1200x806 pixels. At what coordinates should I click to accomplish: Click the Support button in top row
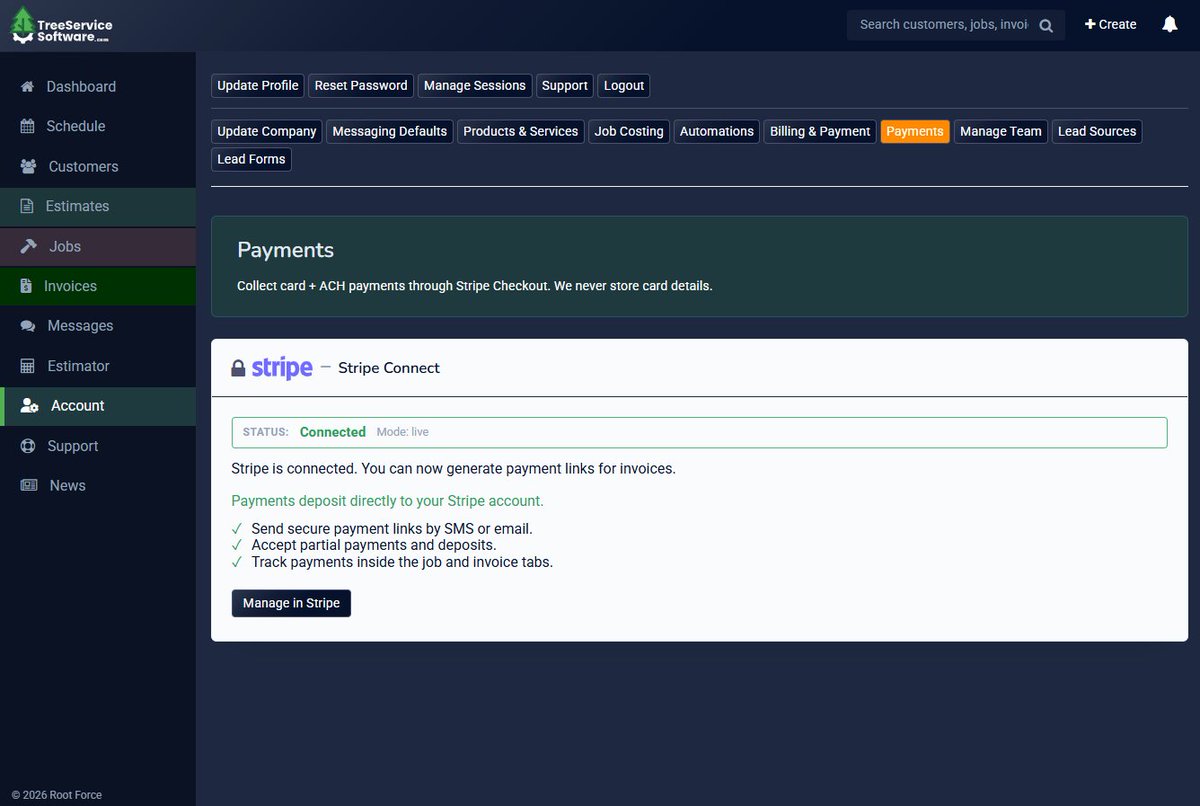click(565, 86)
